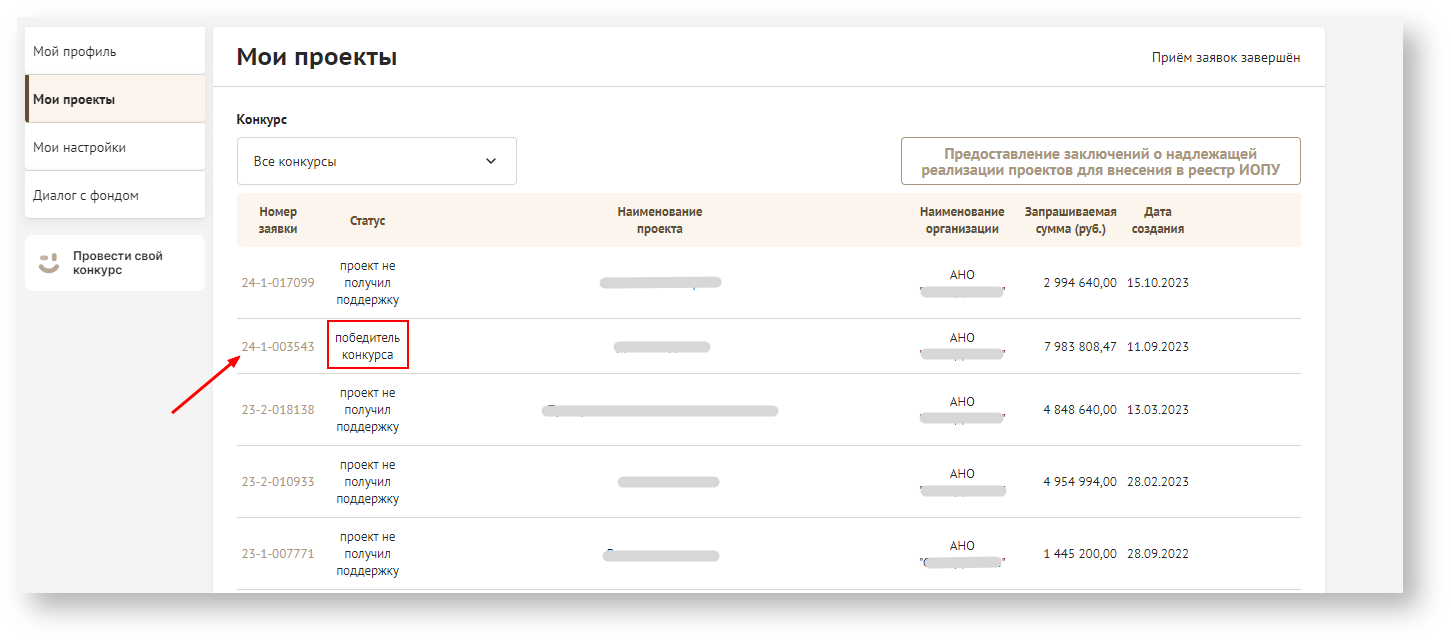Open application number 23-2-010933
The image size is (1451, 641).
278,482
